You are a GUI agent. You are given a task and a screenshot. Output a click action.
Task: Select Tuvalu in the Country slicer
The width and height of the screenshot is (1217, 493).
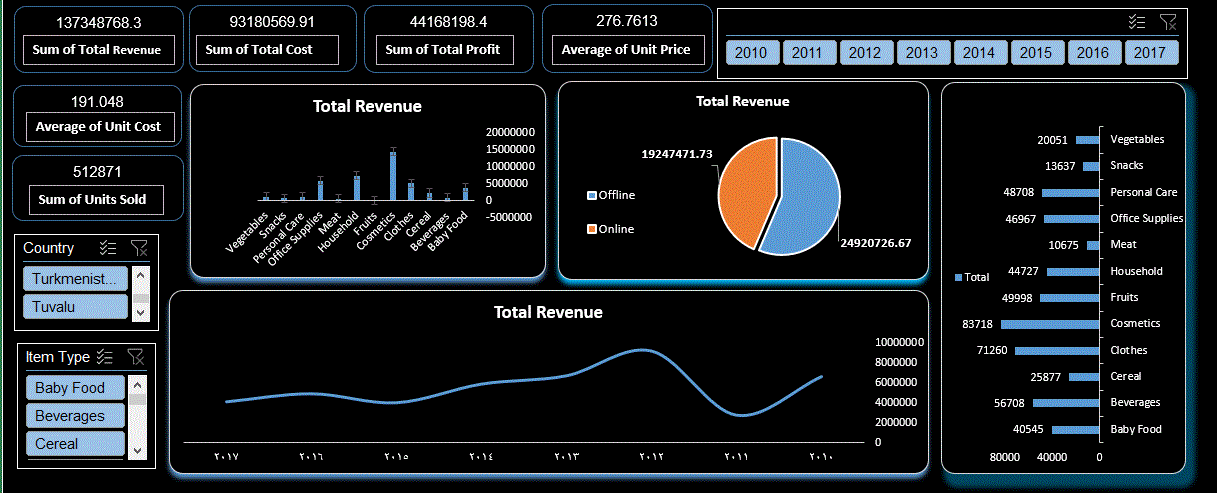(x=76, y=307)
